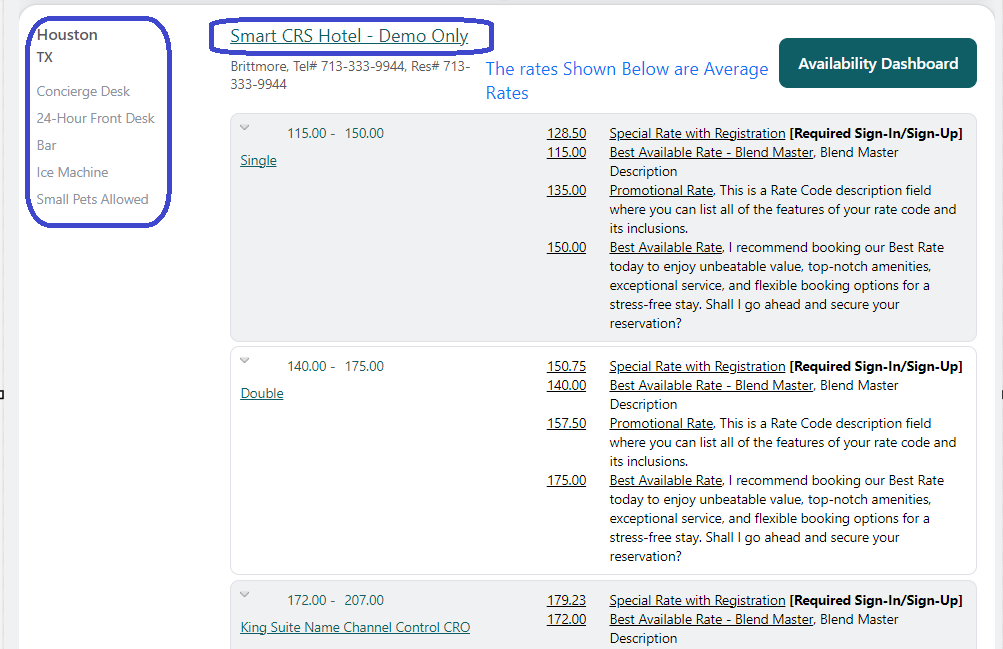Open Special Rate with Registration in King Suite card
The image size is (1003, 649).
pos(697,600)
